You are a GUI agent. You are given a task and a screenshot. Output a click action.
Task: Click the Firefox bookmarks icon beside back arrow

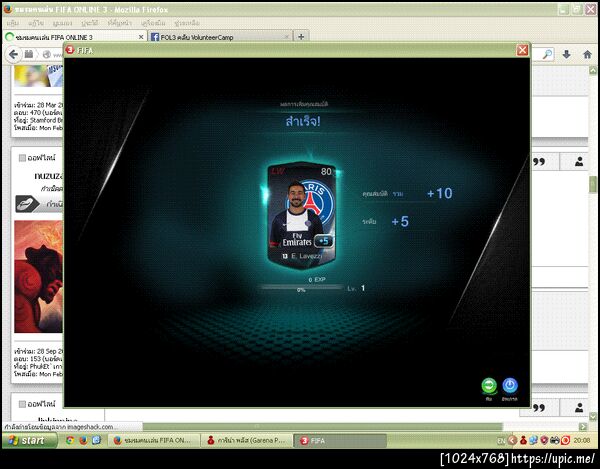pyautogui.click(x=29, y=54)
